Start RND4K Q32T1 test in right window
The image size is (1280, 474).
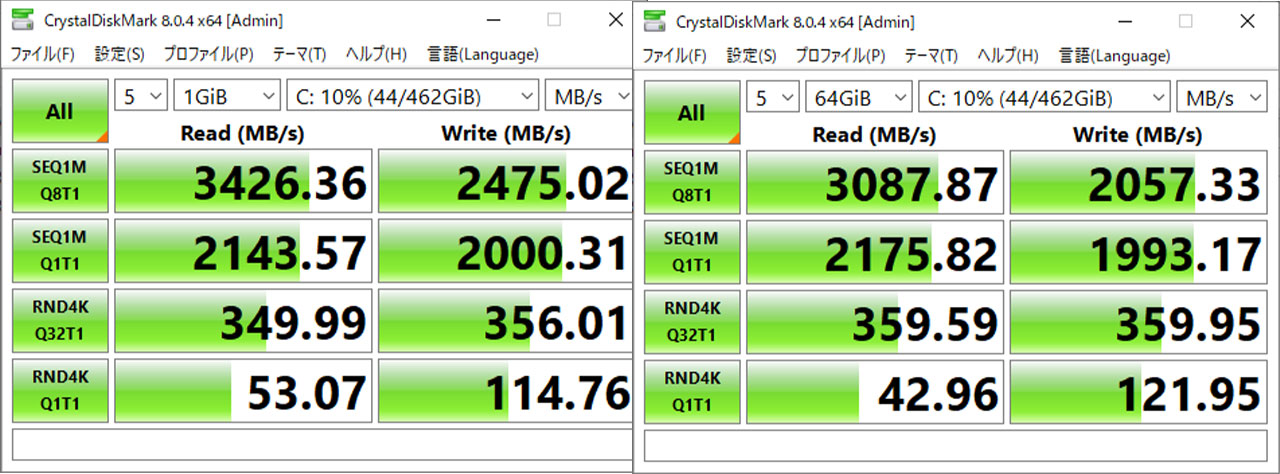point(692,322)
